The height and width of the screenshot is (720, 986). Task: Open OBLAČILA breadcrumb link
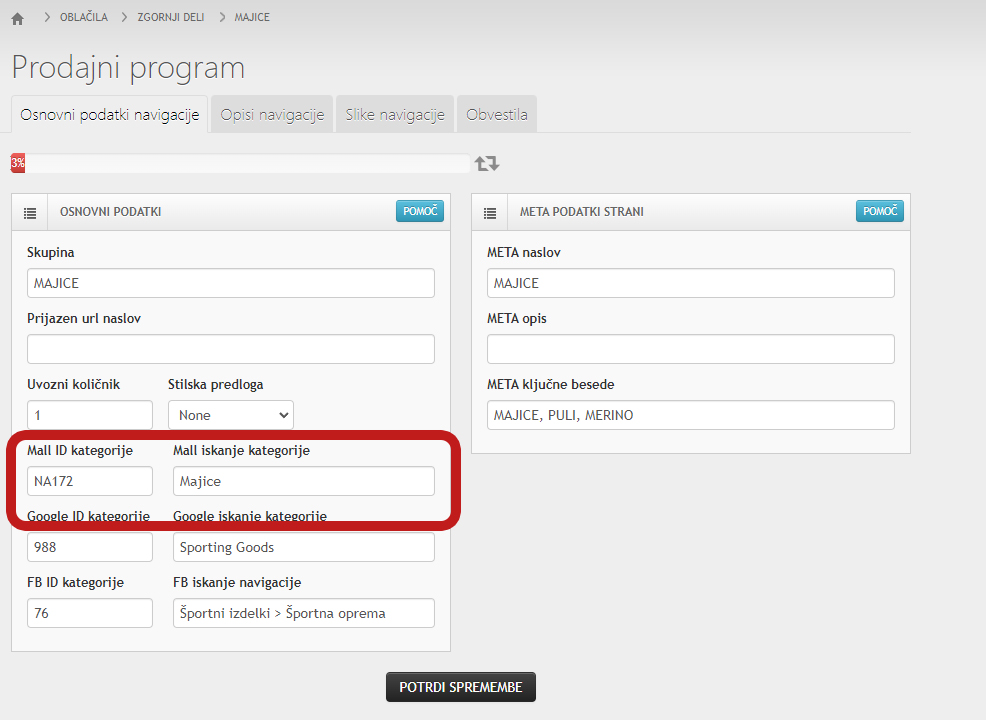click(x=84, y=18)
